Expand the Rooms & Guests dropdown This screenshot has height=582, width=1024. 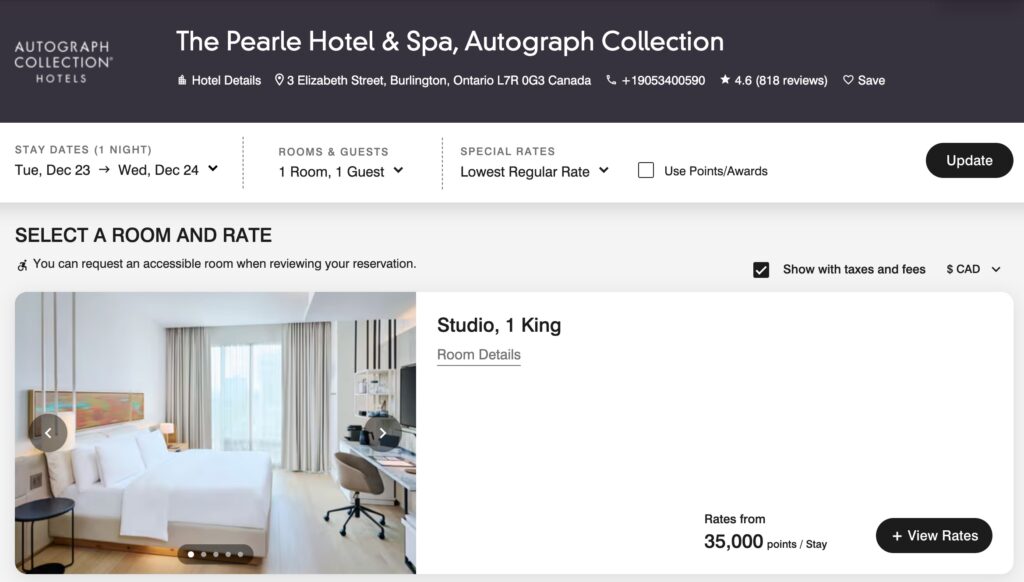342,170
